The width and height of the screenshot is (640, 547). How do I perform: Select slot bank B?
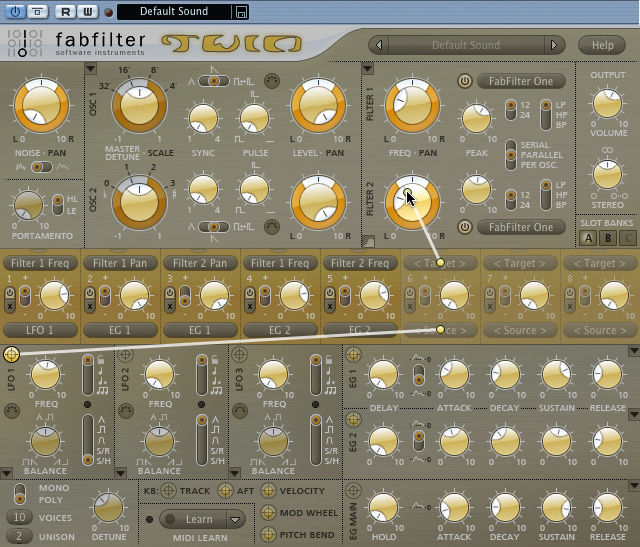(608, 238)
